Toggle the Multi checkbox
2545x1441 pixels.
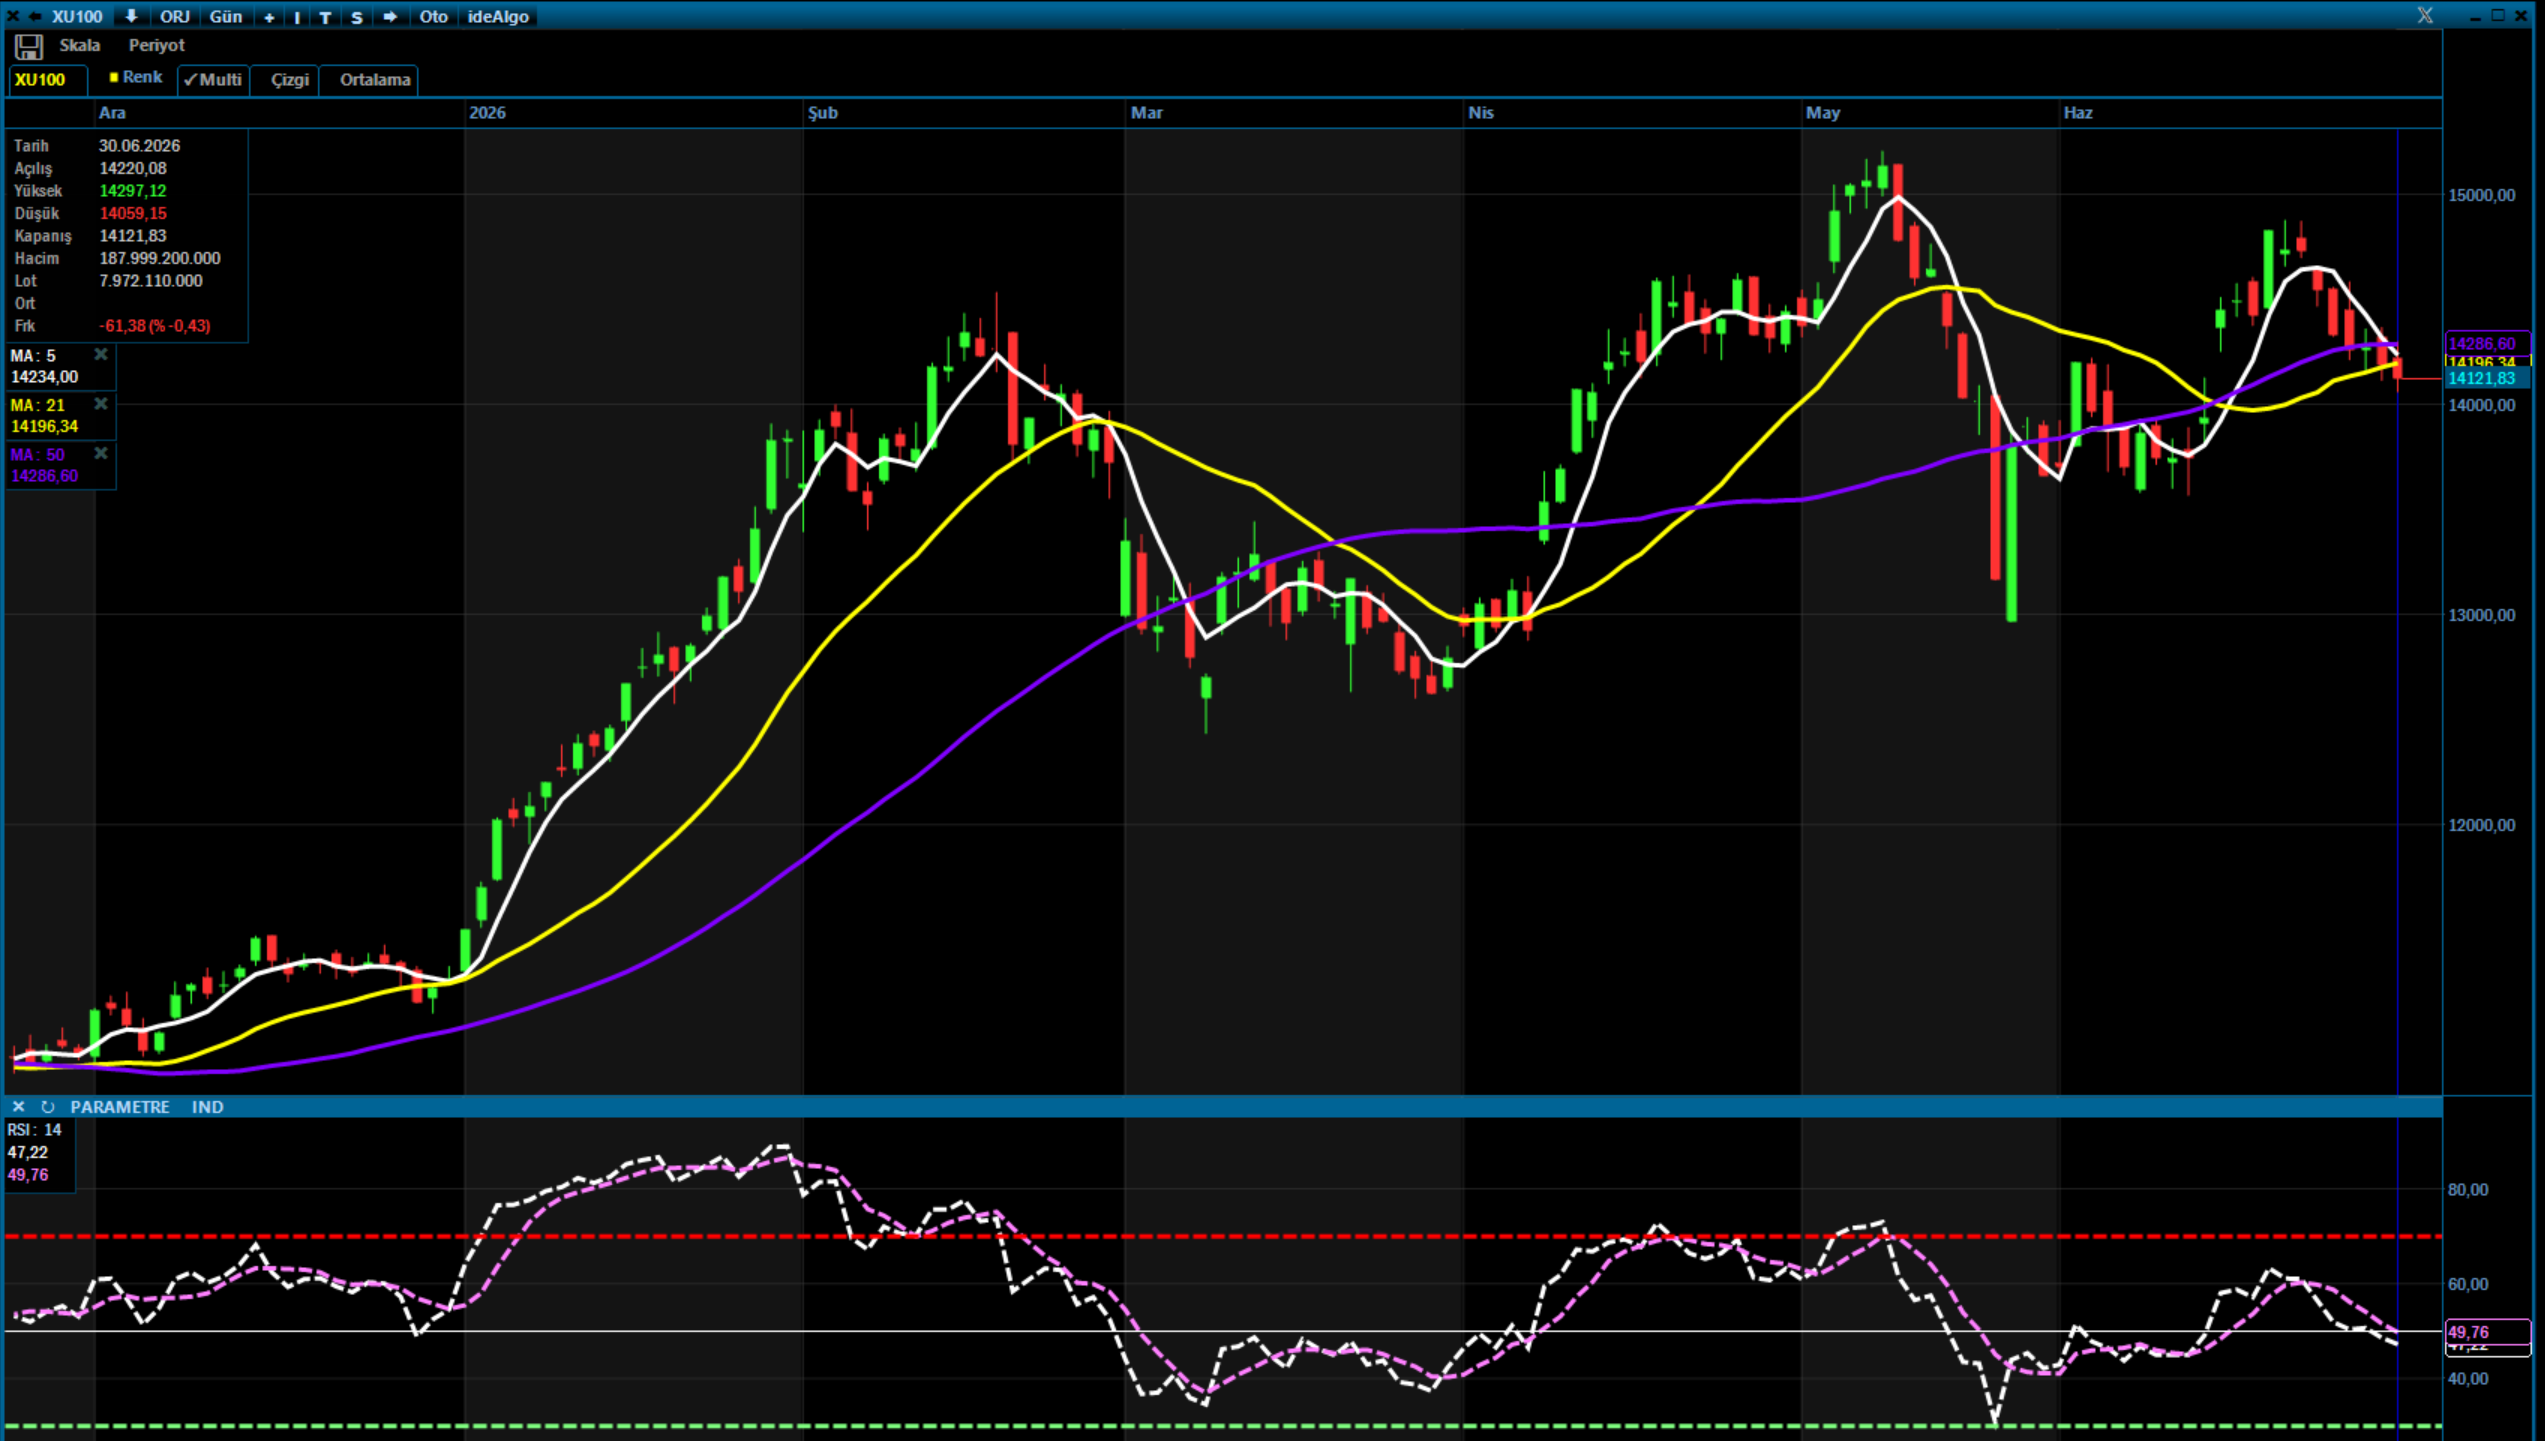(x=213, y=80)
